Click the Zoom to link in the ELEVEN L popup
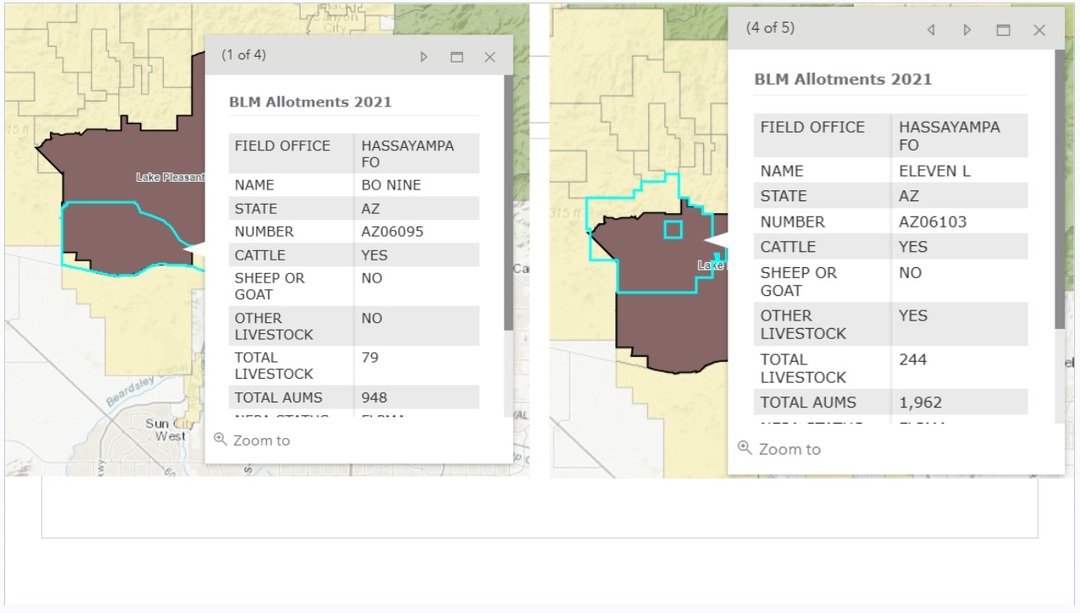1080x613 pixels. point(789,449)
